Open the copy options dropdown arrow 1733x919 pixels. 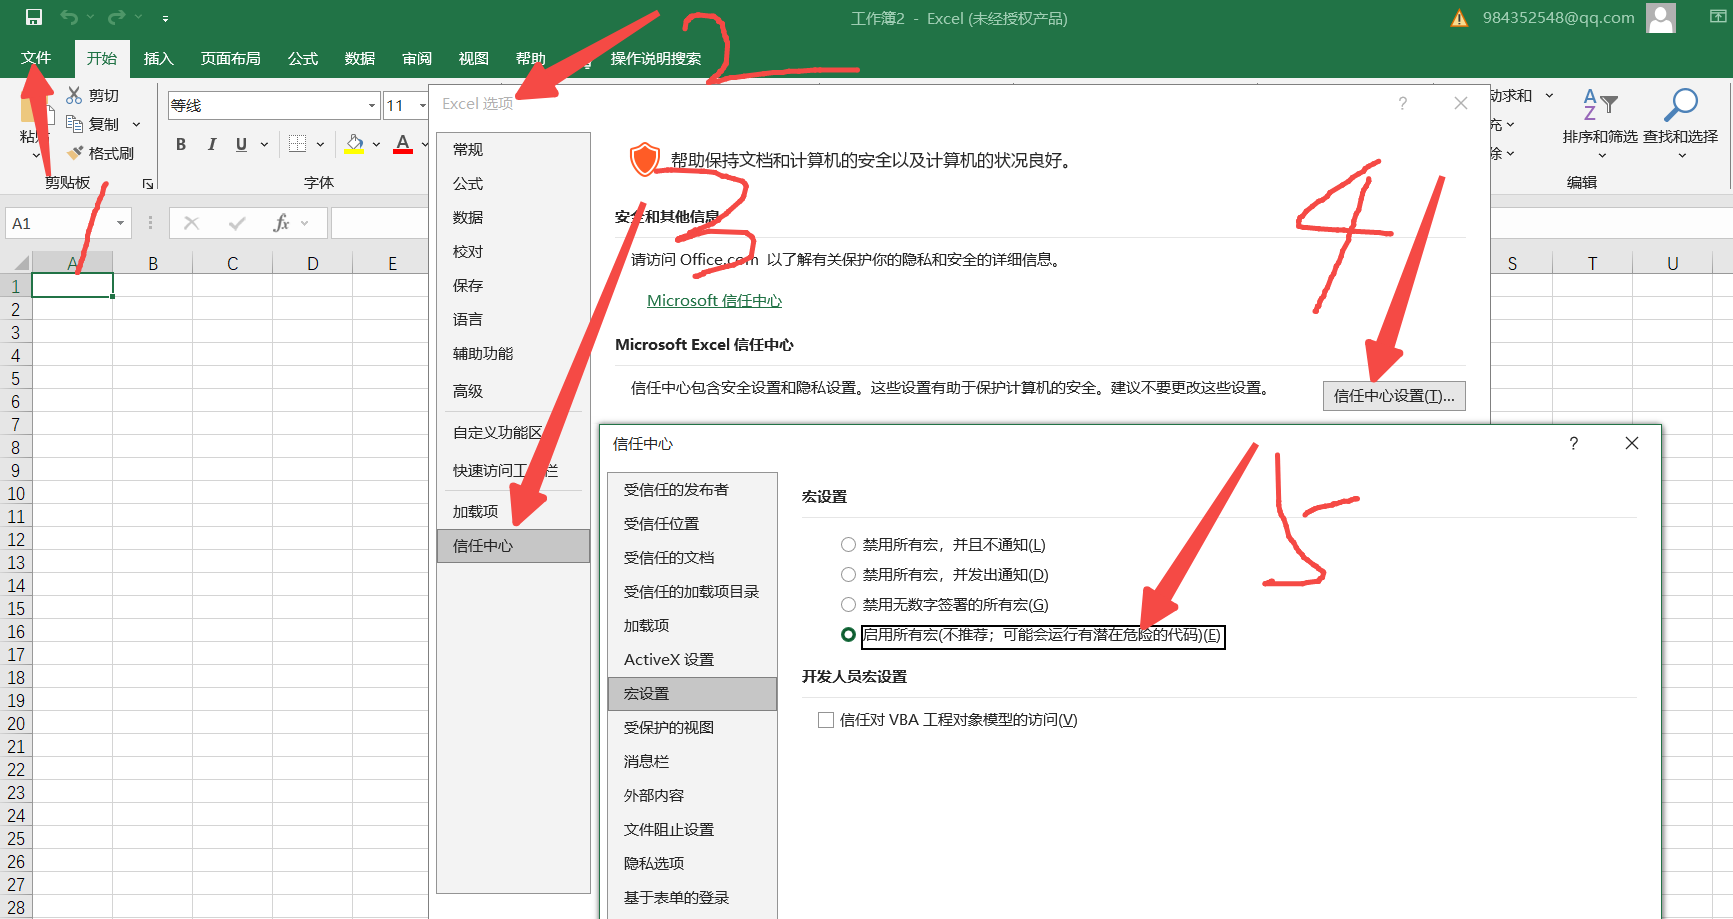[x=136, y=124]
